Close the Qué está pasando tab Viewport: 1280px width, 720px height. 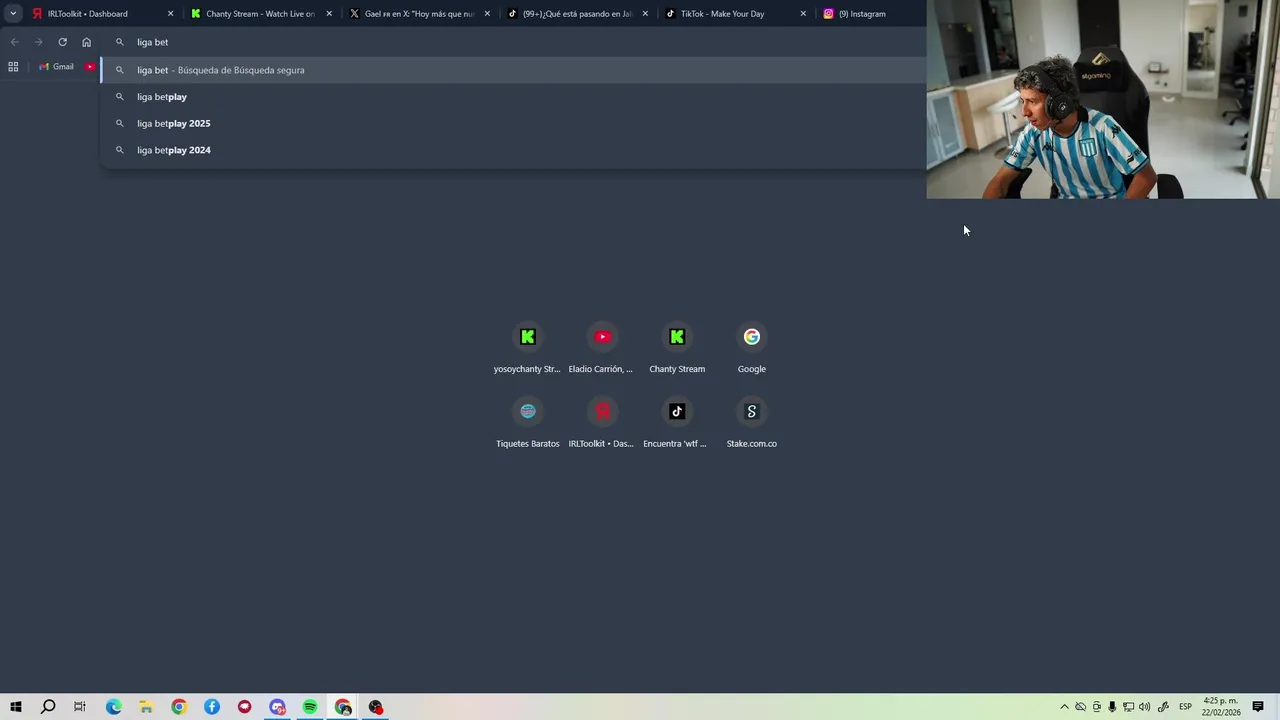click(x=645, y=14)
